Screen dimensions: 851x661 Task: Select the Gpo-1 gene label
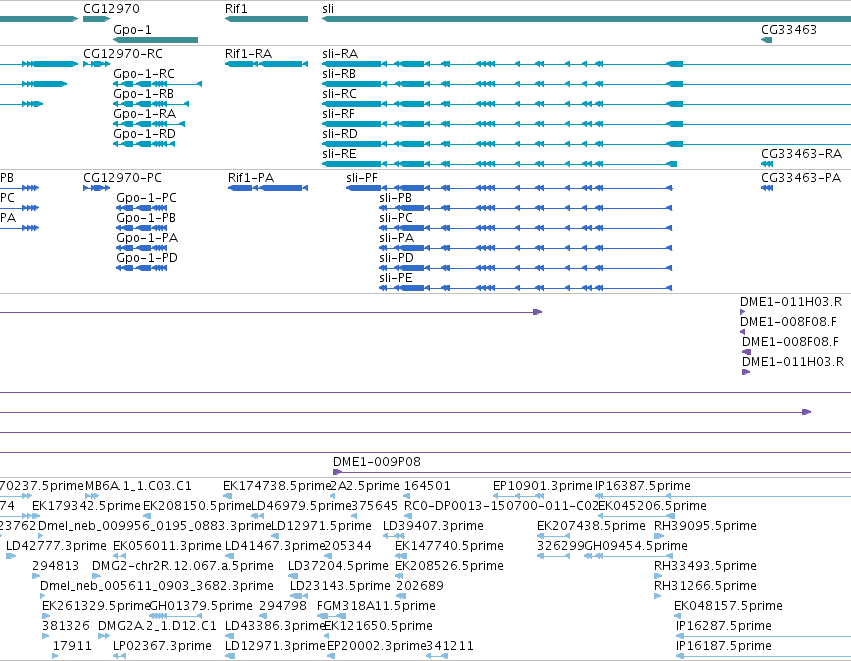pos(132,29)
